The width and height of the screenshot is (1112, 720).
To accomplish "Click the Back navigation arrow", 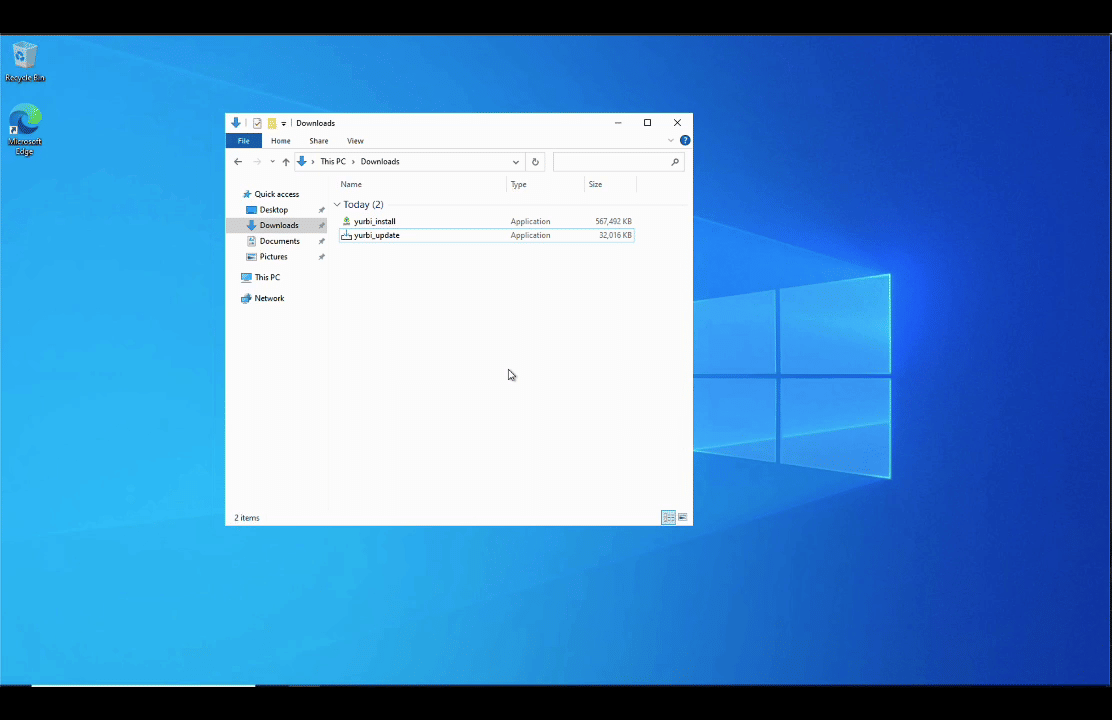I will (238, 162).
